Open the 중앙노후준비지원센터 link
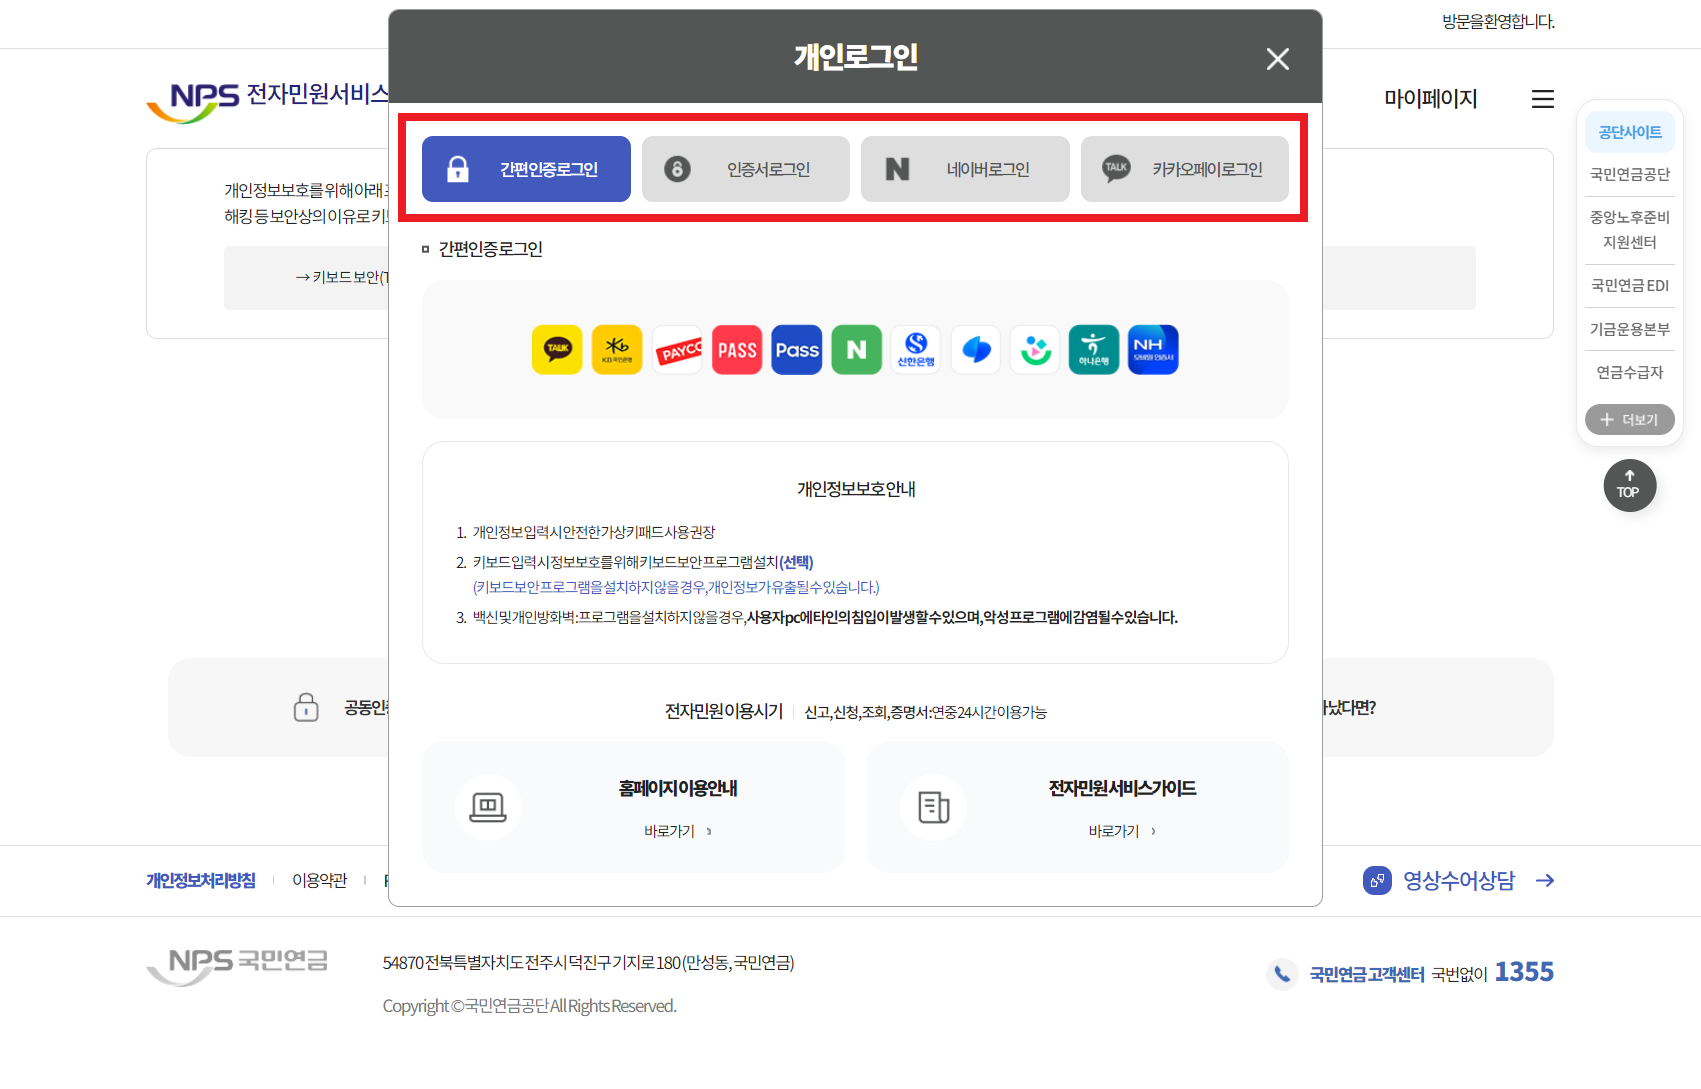 point(1630,230)
